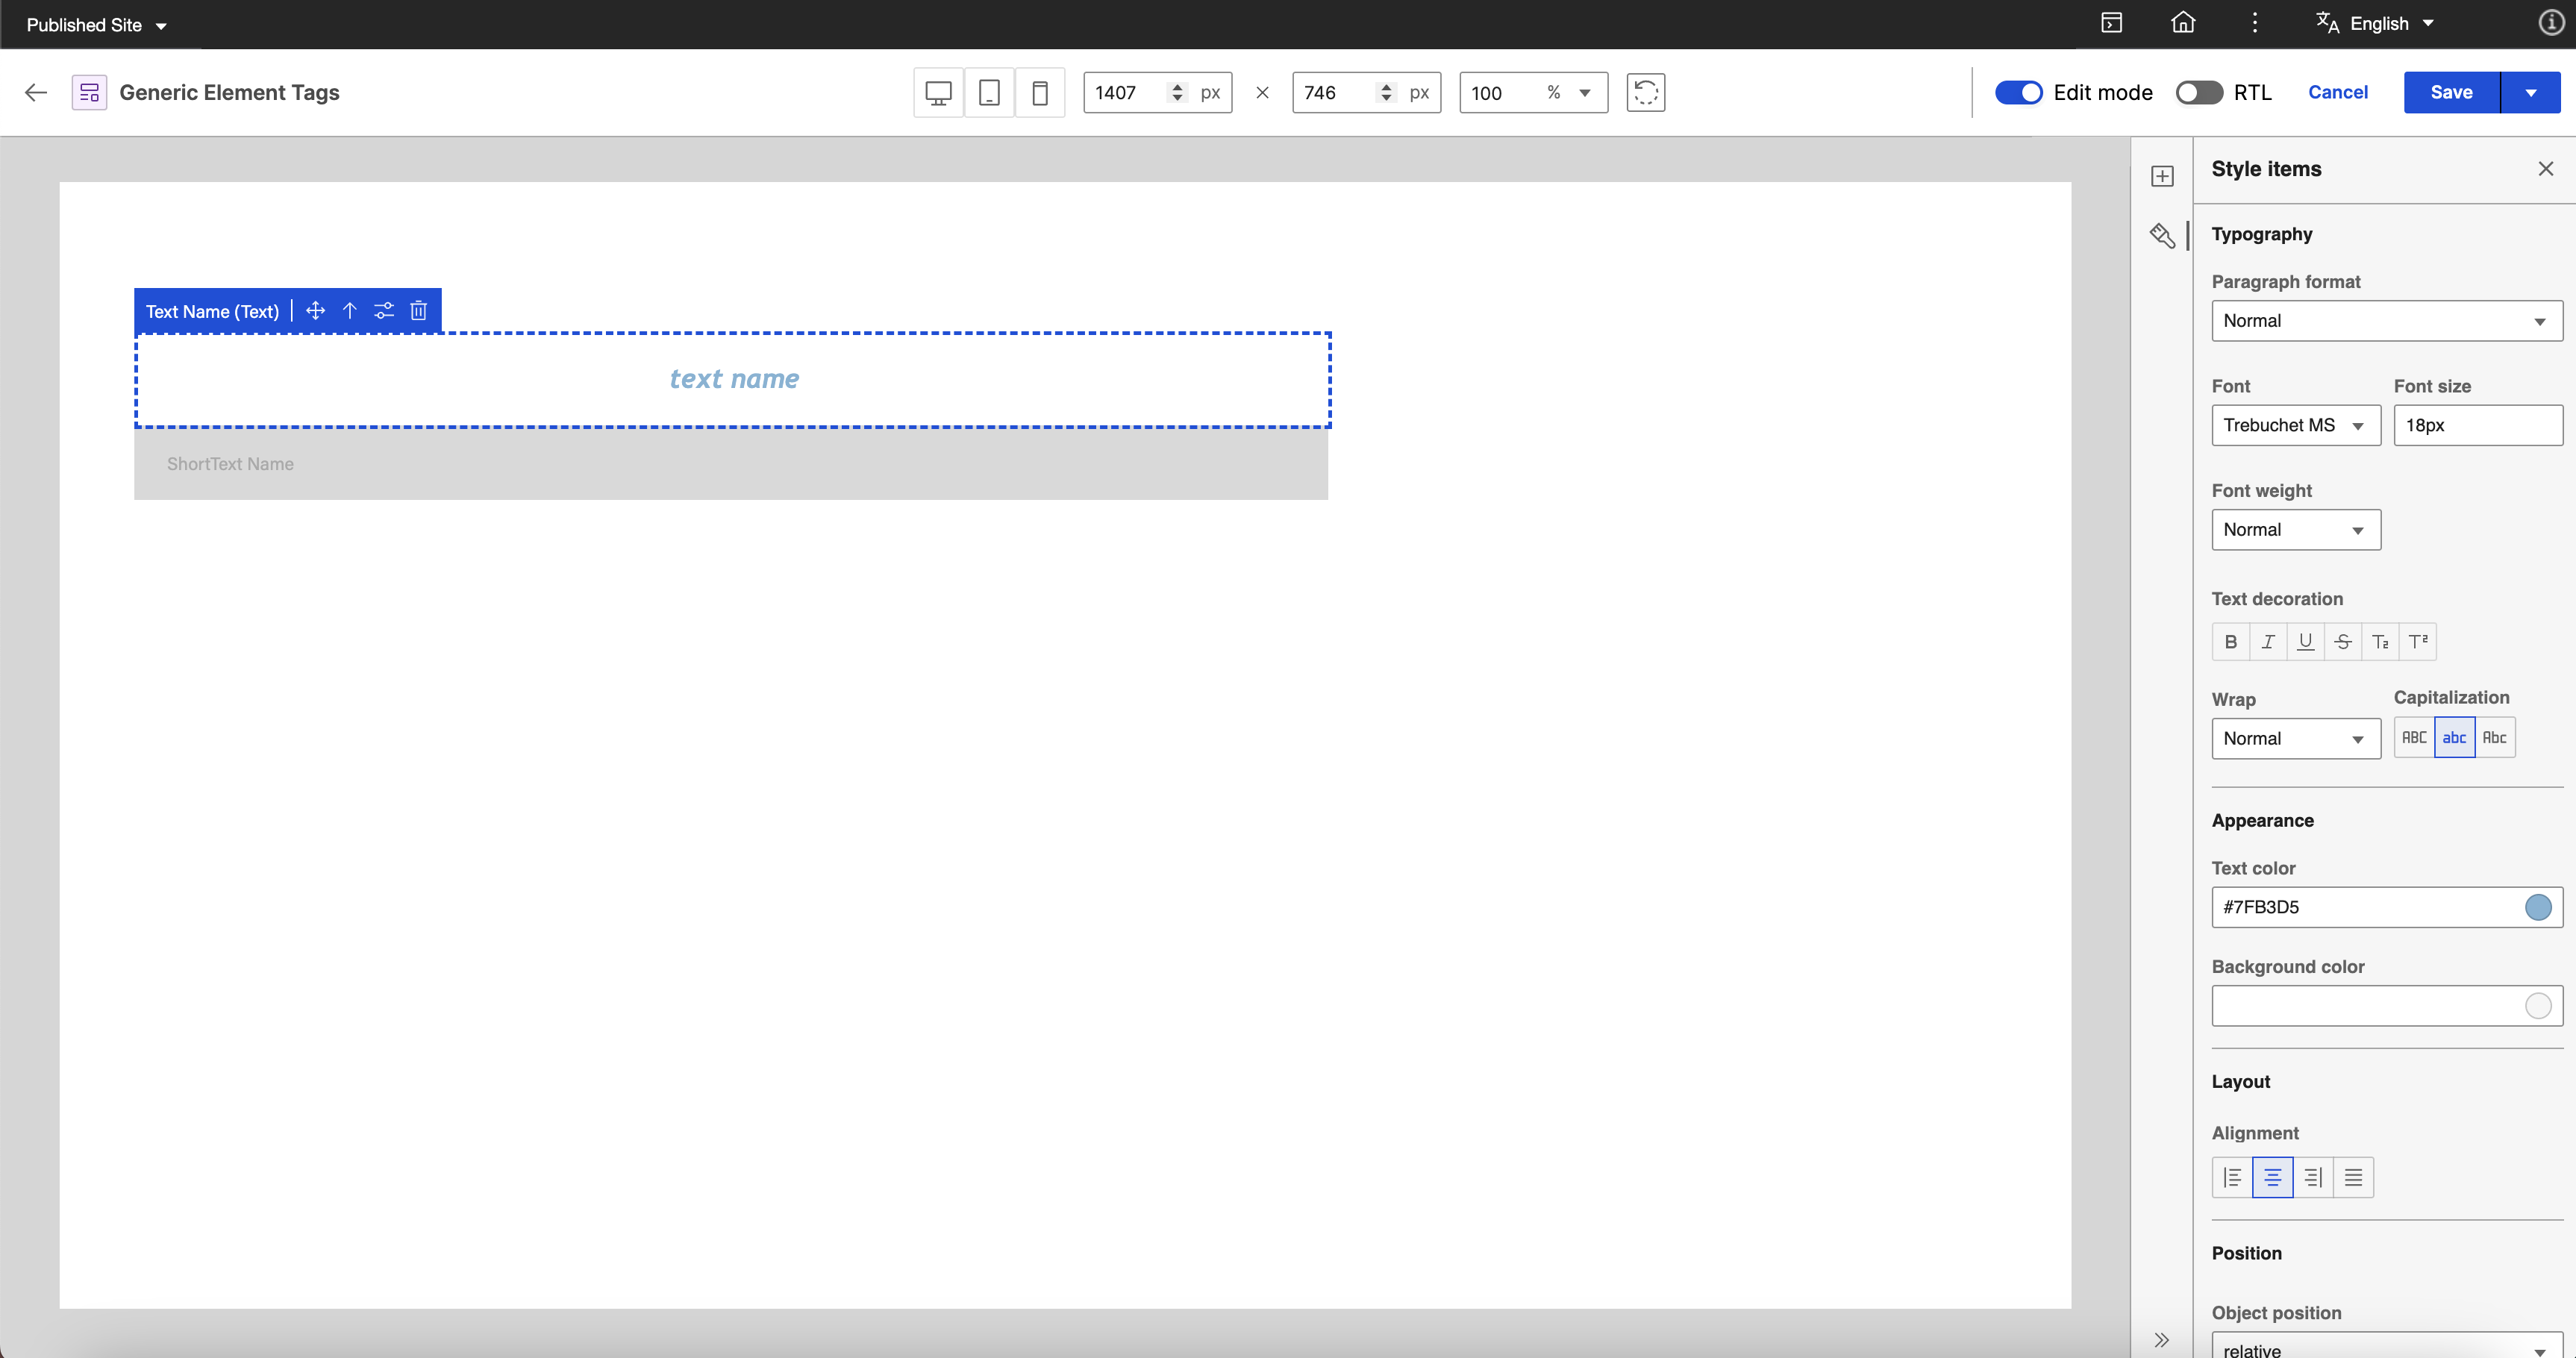This screenshot has height=1358, width=2576.
Task: Open the Font weight dropdown
Action: 2295,530
